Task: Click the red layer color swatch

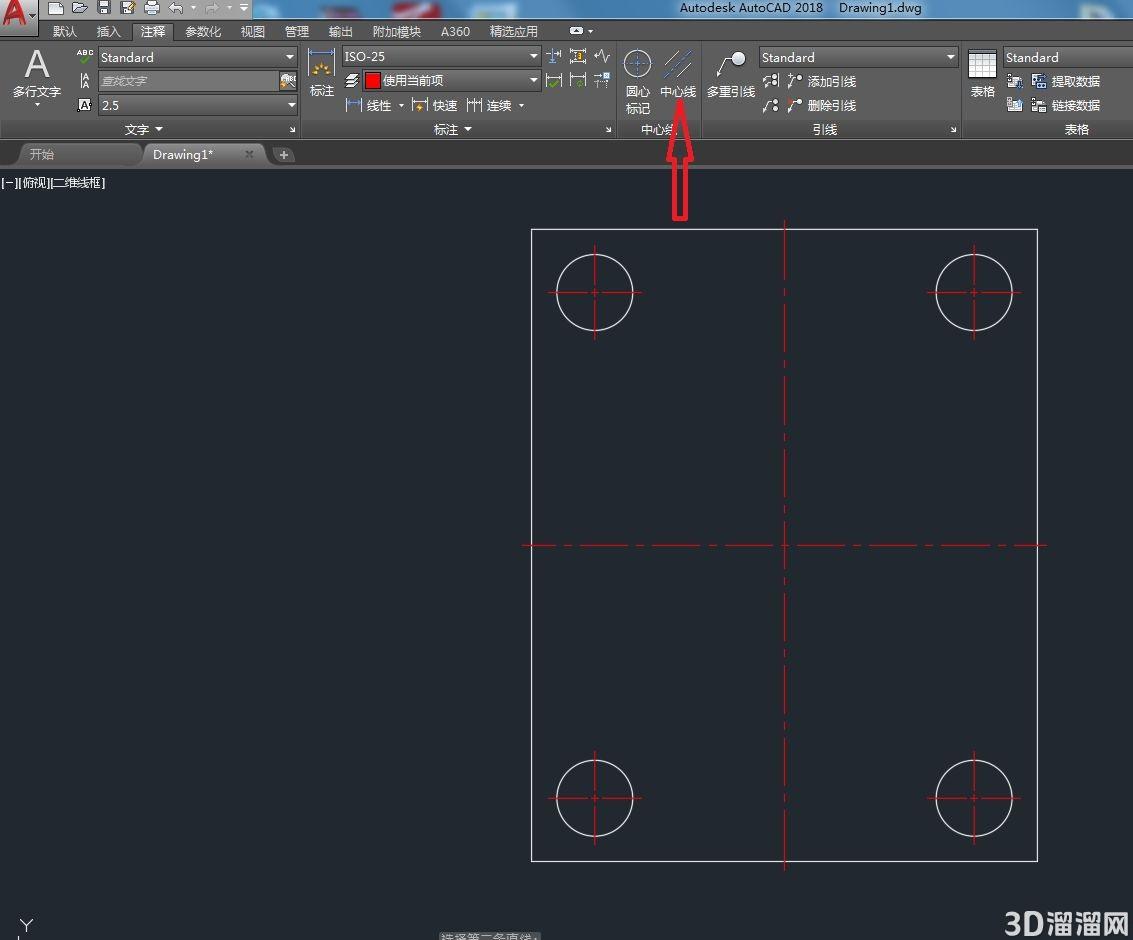Action: 373,80
